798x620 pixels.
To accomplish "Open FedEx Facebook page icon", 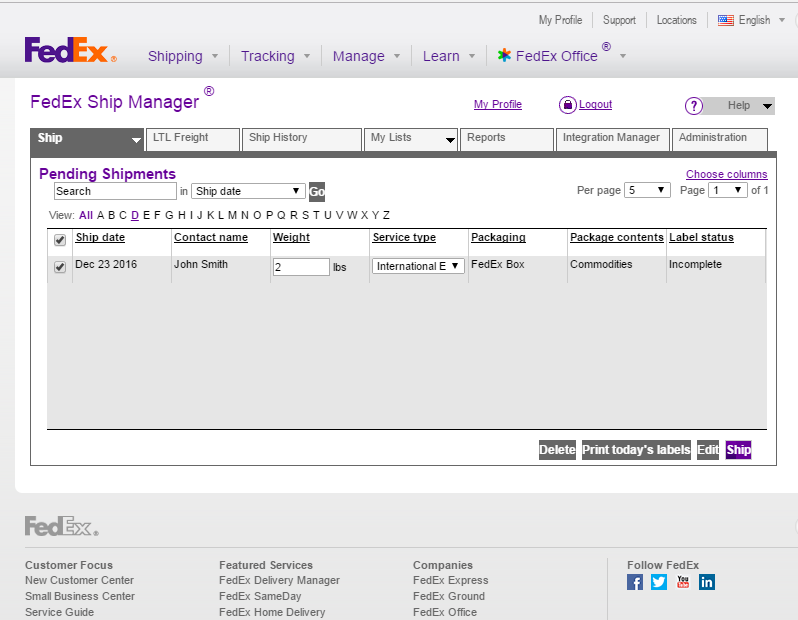I will 635,582.
